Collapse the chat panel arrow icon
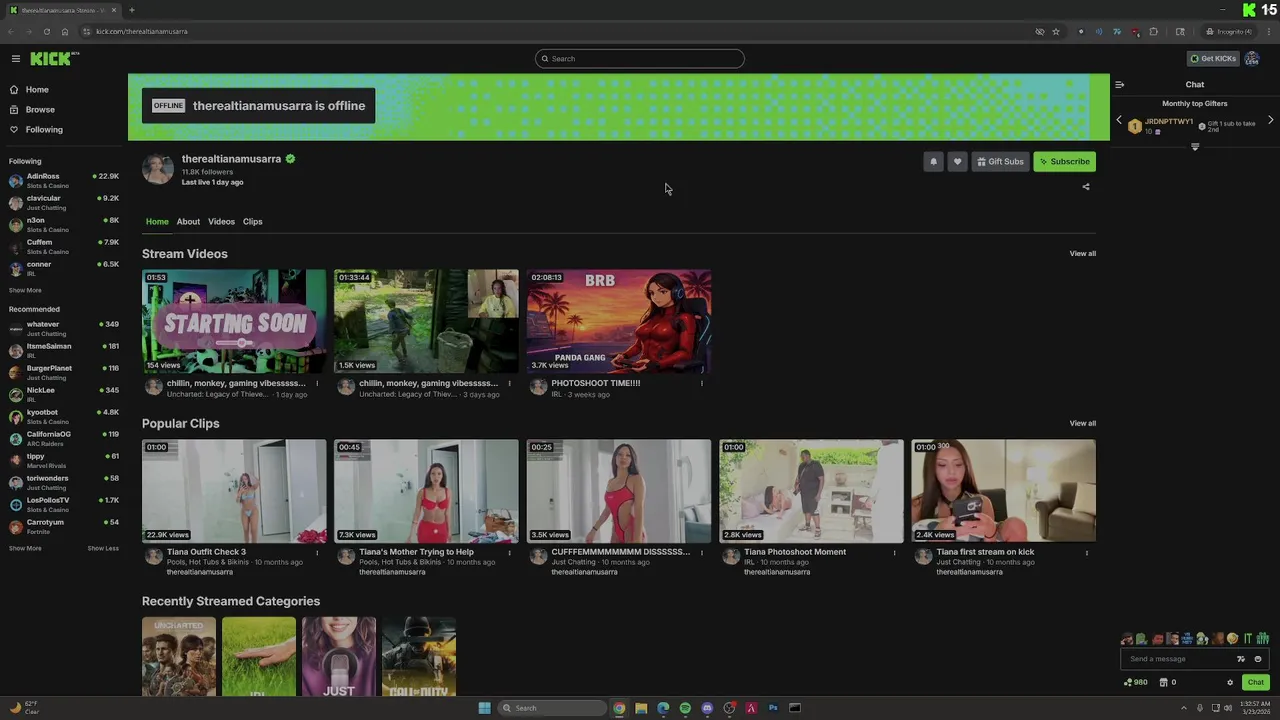 coord(1119,85)
